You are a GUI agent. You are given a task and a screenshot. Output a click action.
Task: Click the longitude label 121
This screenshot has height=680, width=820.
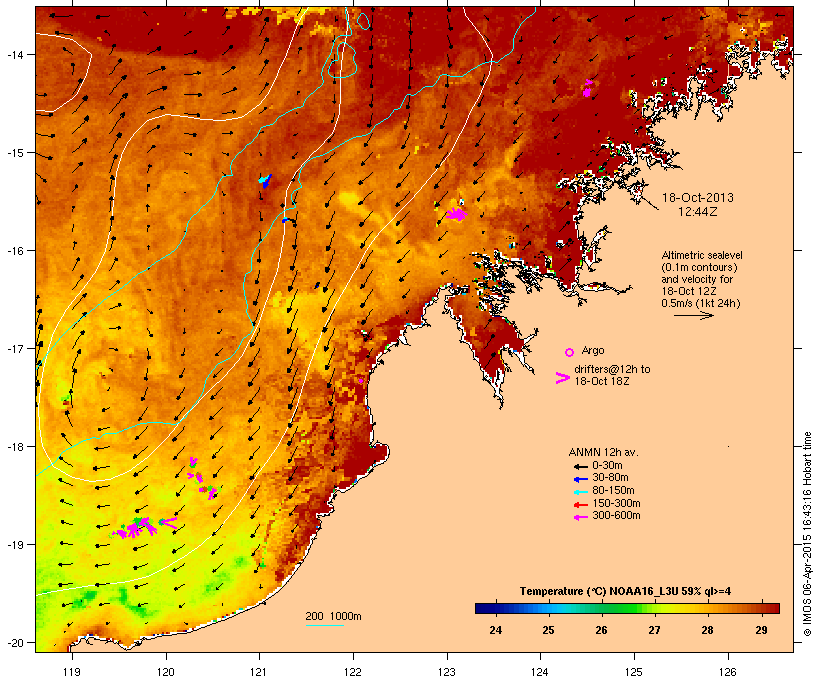(259, 672)
